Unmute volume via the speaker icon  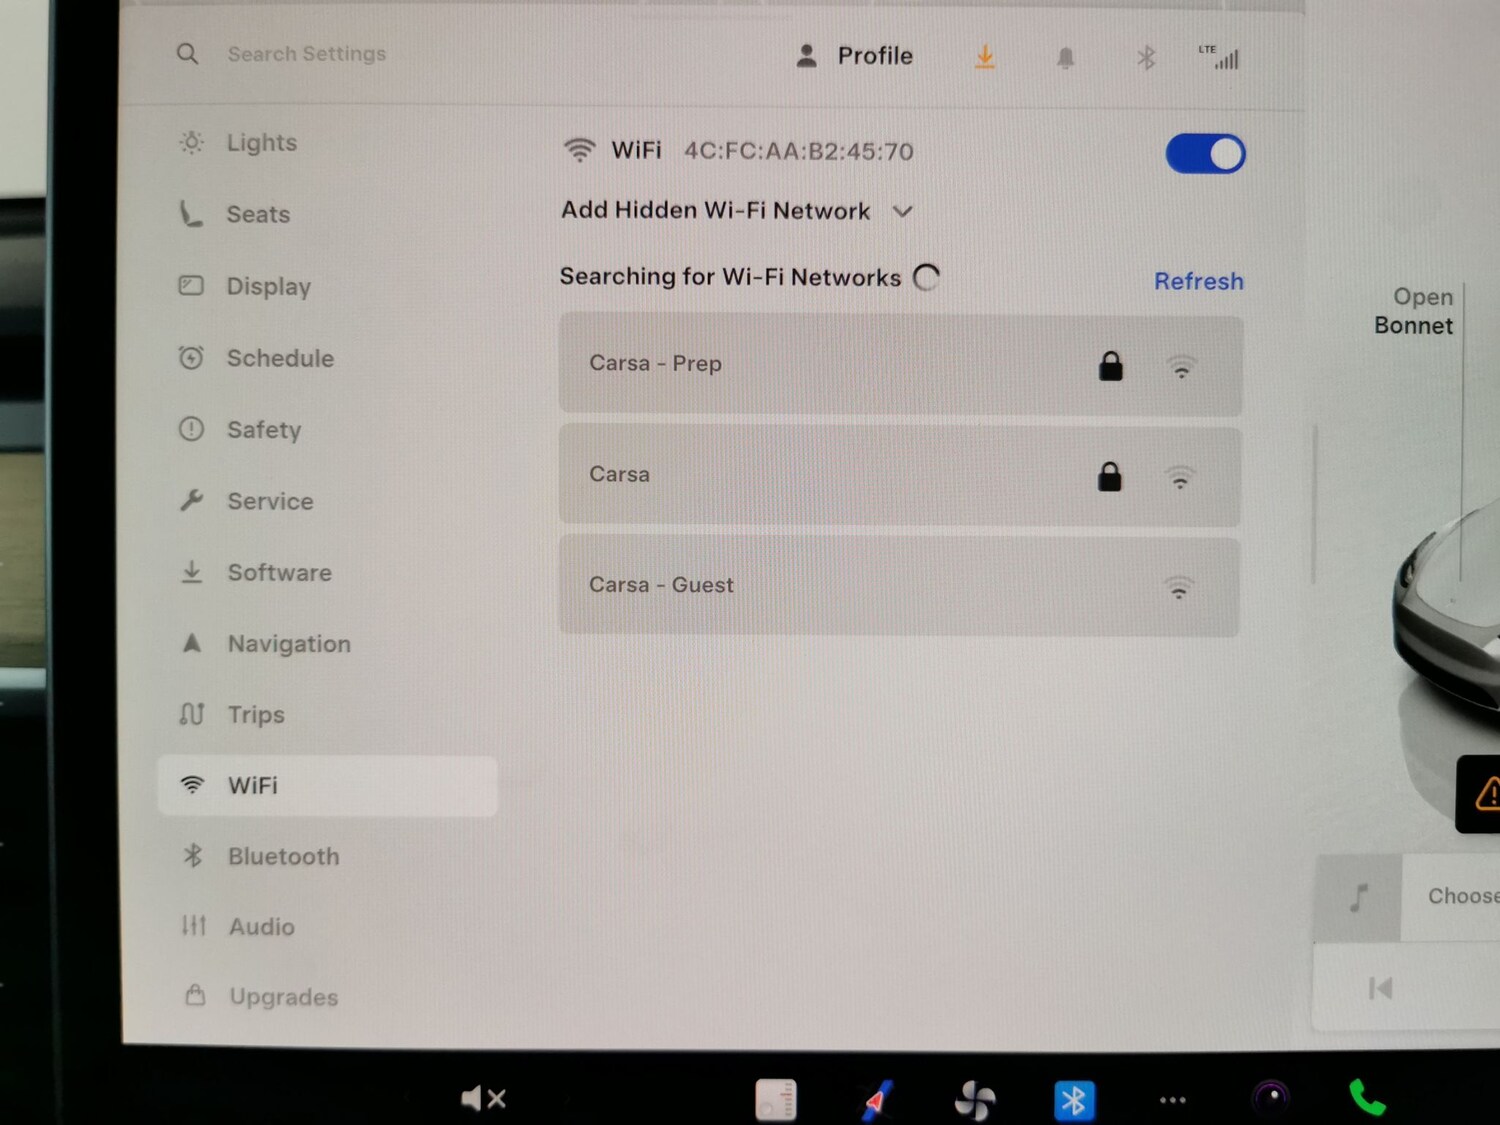pyautogui.click(x=483, y=1099)
